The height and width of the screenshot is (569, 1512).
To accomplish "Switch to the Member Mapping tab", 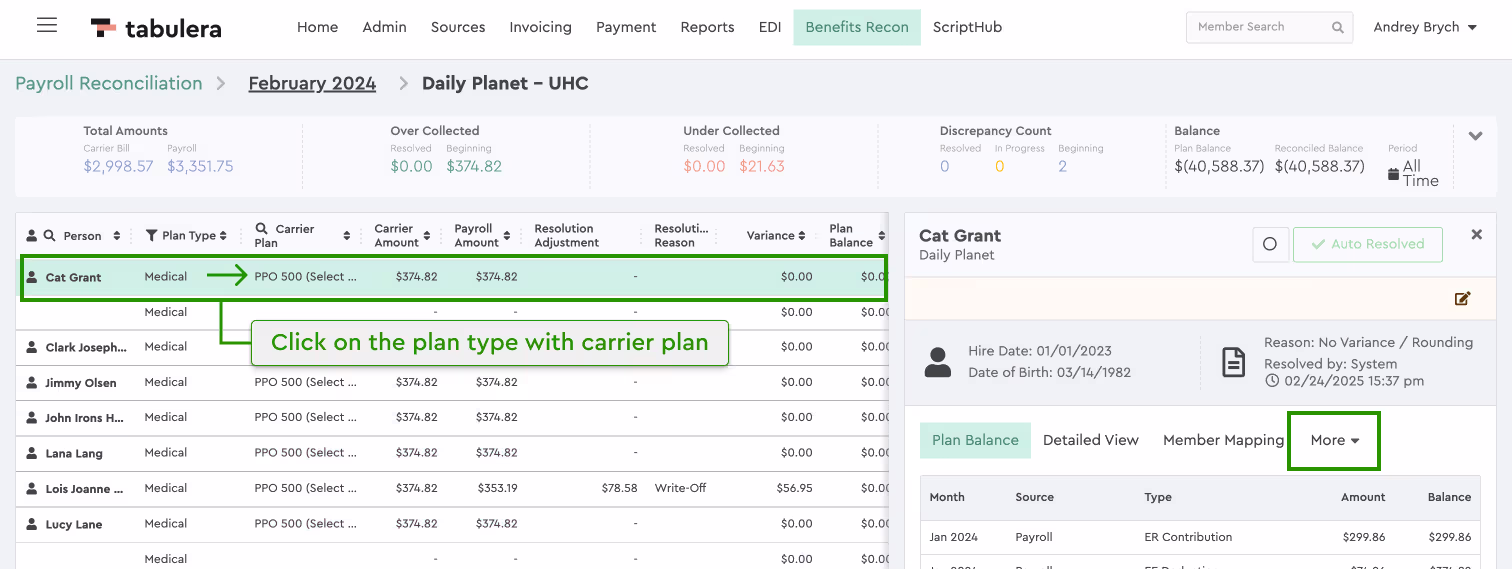I will [x=1223, y=440].
